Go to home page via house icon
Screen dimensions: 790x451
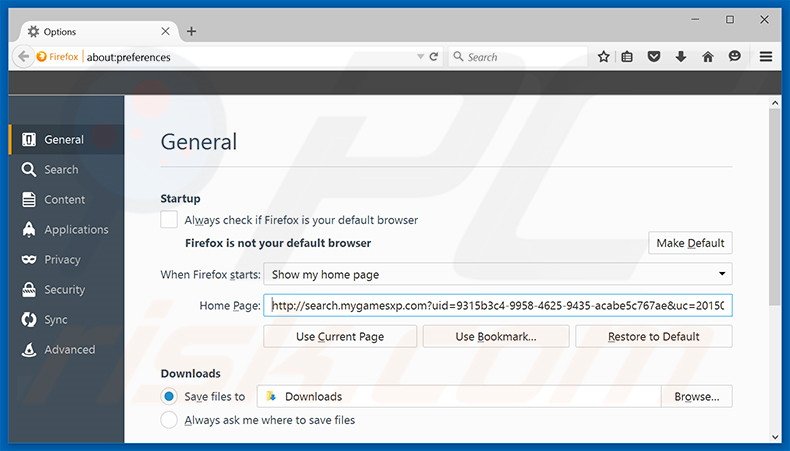(x=708, y=56)
